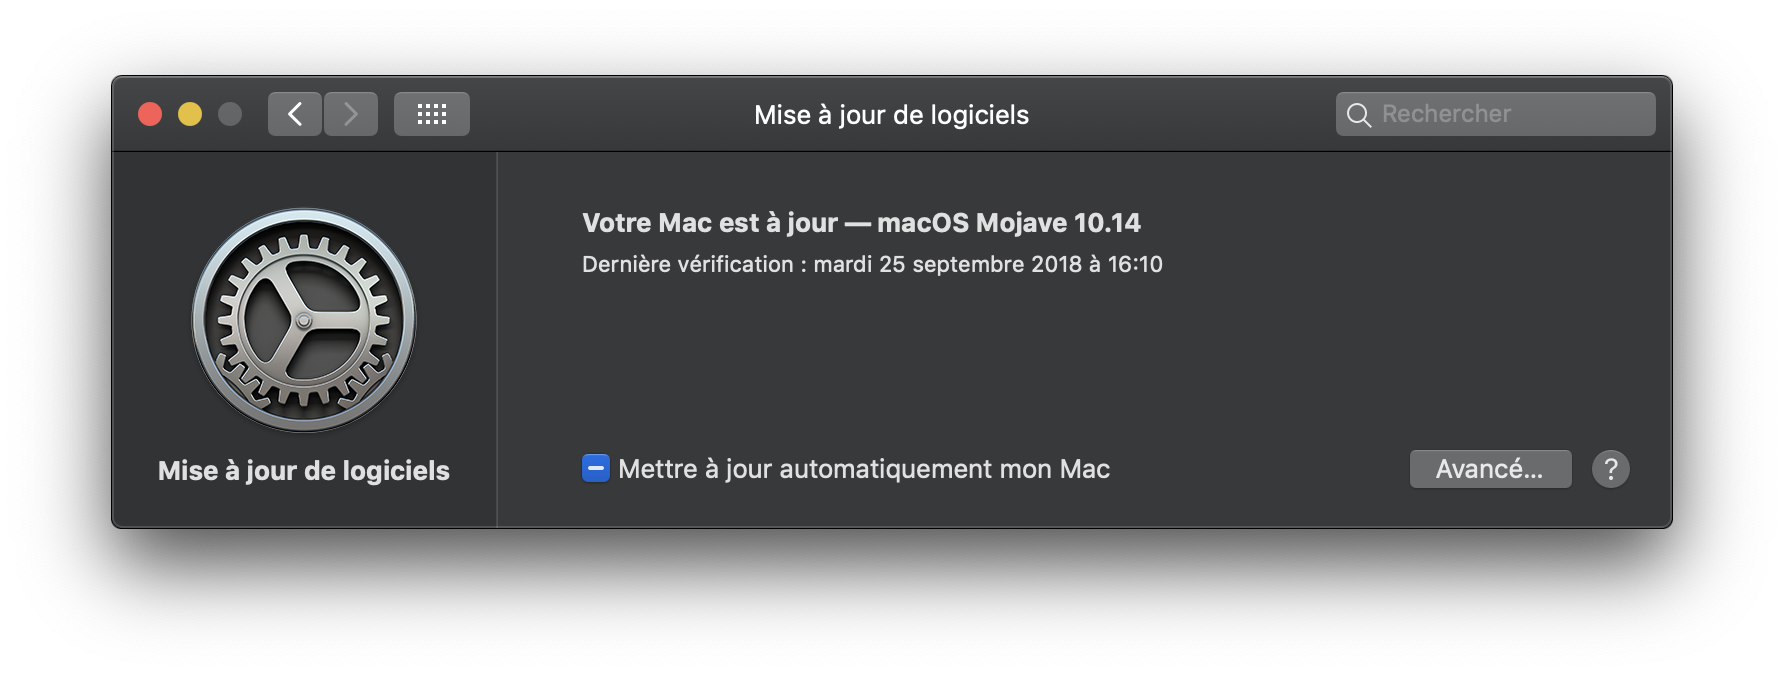Image resolution: width=1784 pixels, height=676 pixels.
Task: Click the 'Rechercher' placeholder text
Action: (x=1446, y=114)
